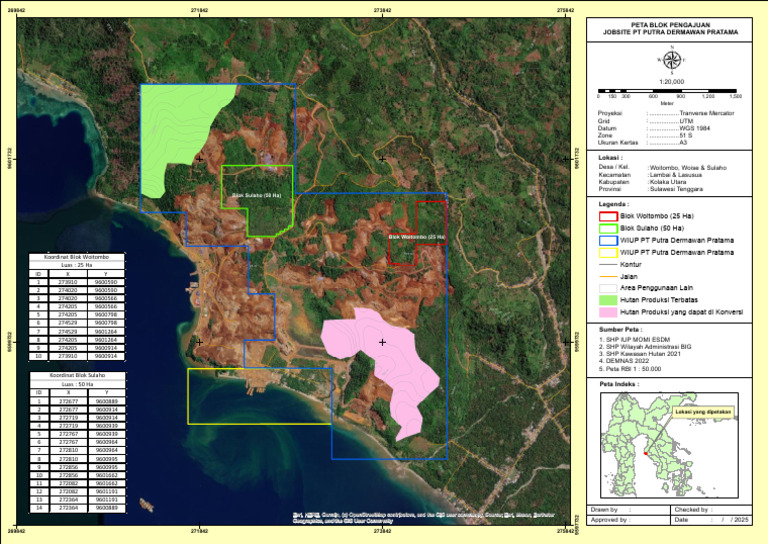Click legend label 'Blok Woitombo (25 Ha)'
This screenshot has height=544, width=768.
tap(657, 216)
